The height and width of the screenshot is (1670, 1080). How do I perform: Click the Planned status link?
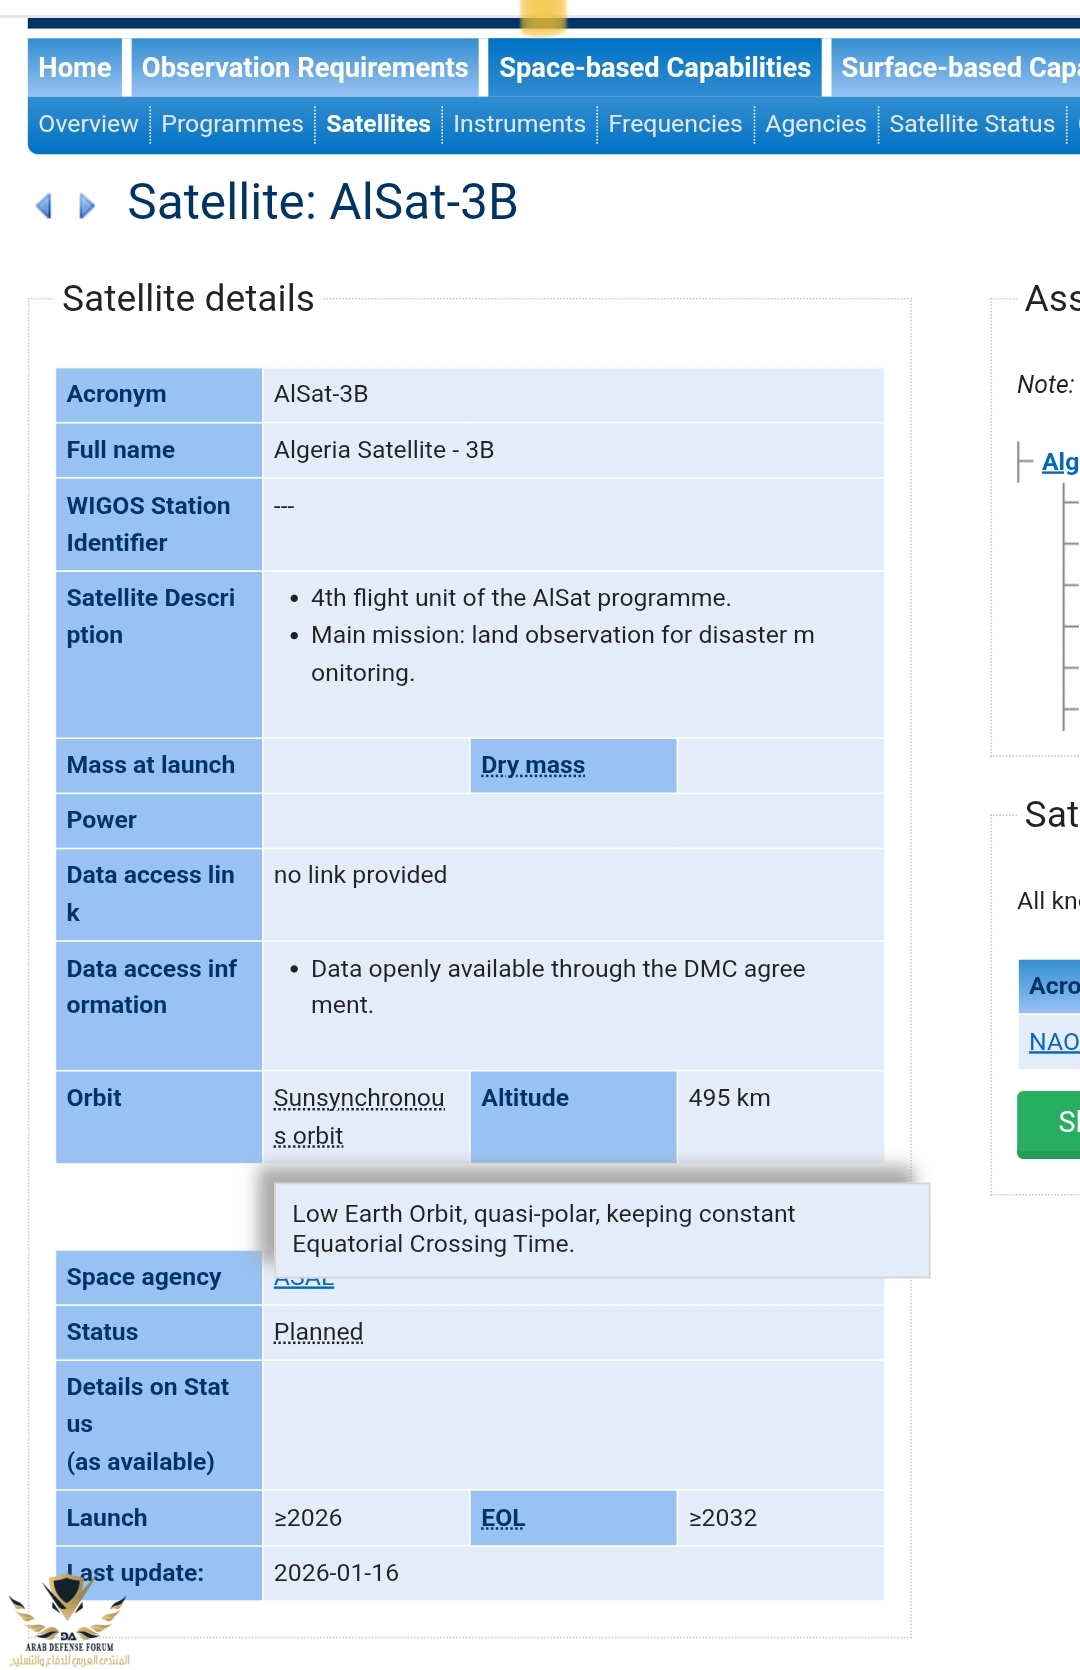(x=318, y=1332)
